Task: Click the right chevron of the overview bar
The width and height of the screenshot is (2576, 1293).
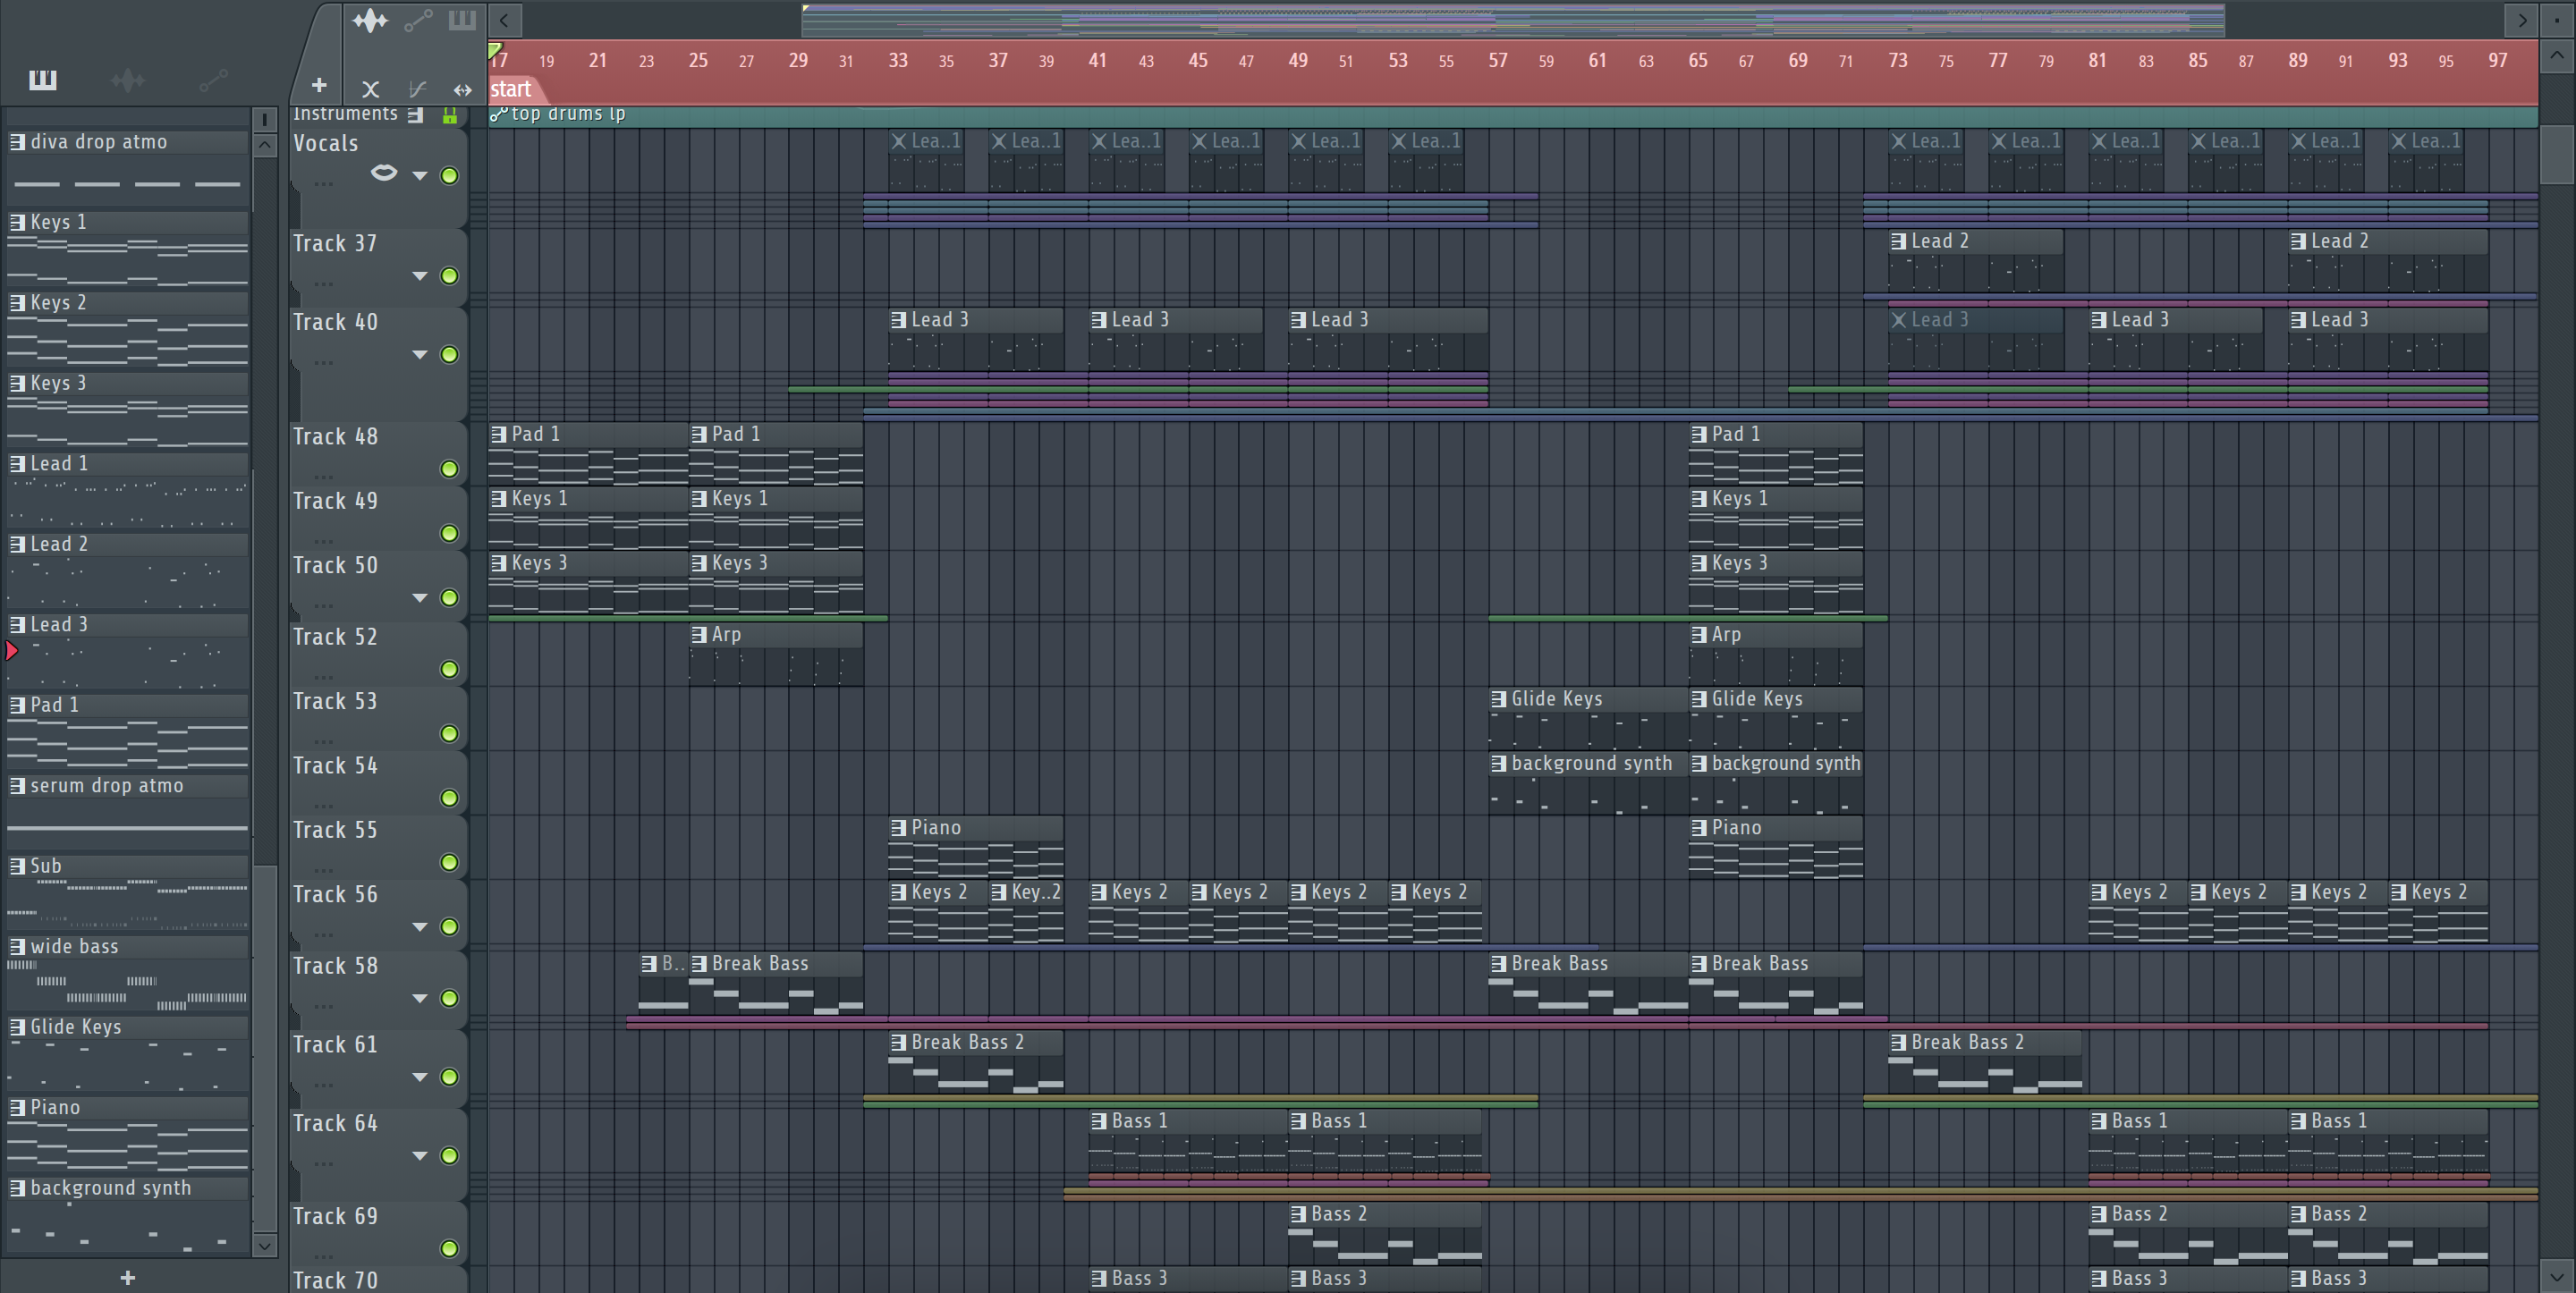Action: click(x=2522, y=19)
